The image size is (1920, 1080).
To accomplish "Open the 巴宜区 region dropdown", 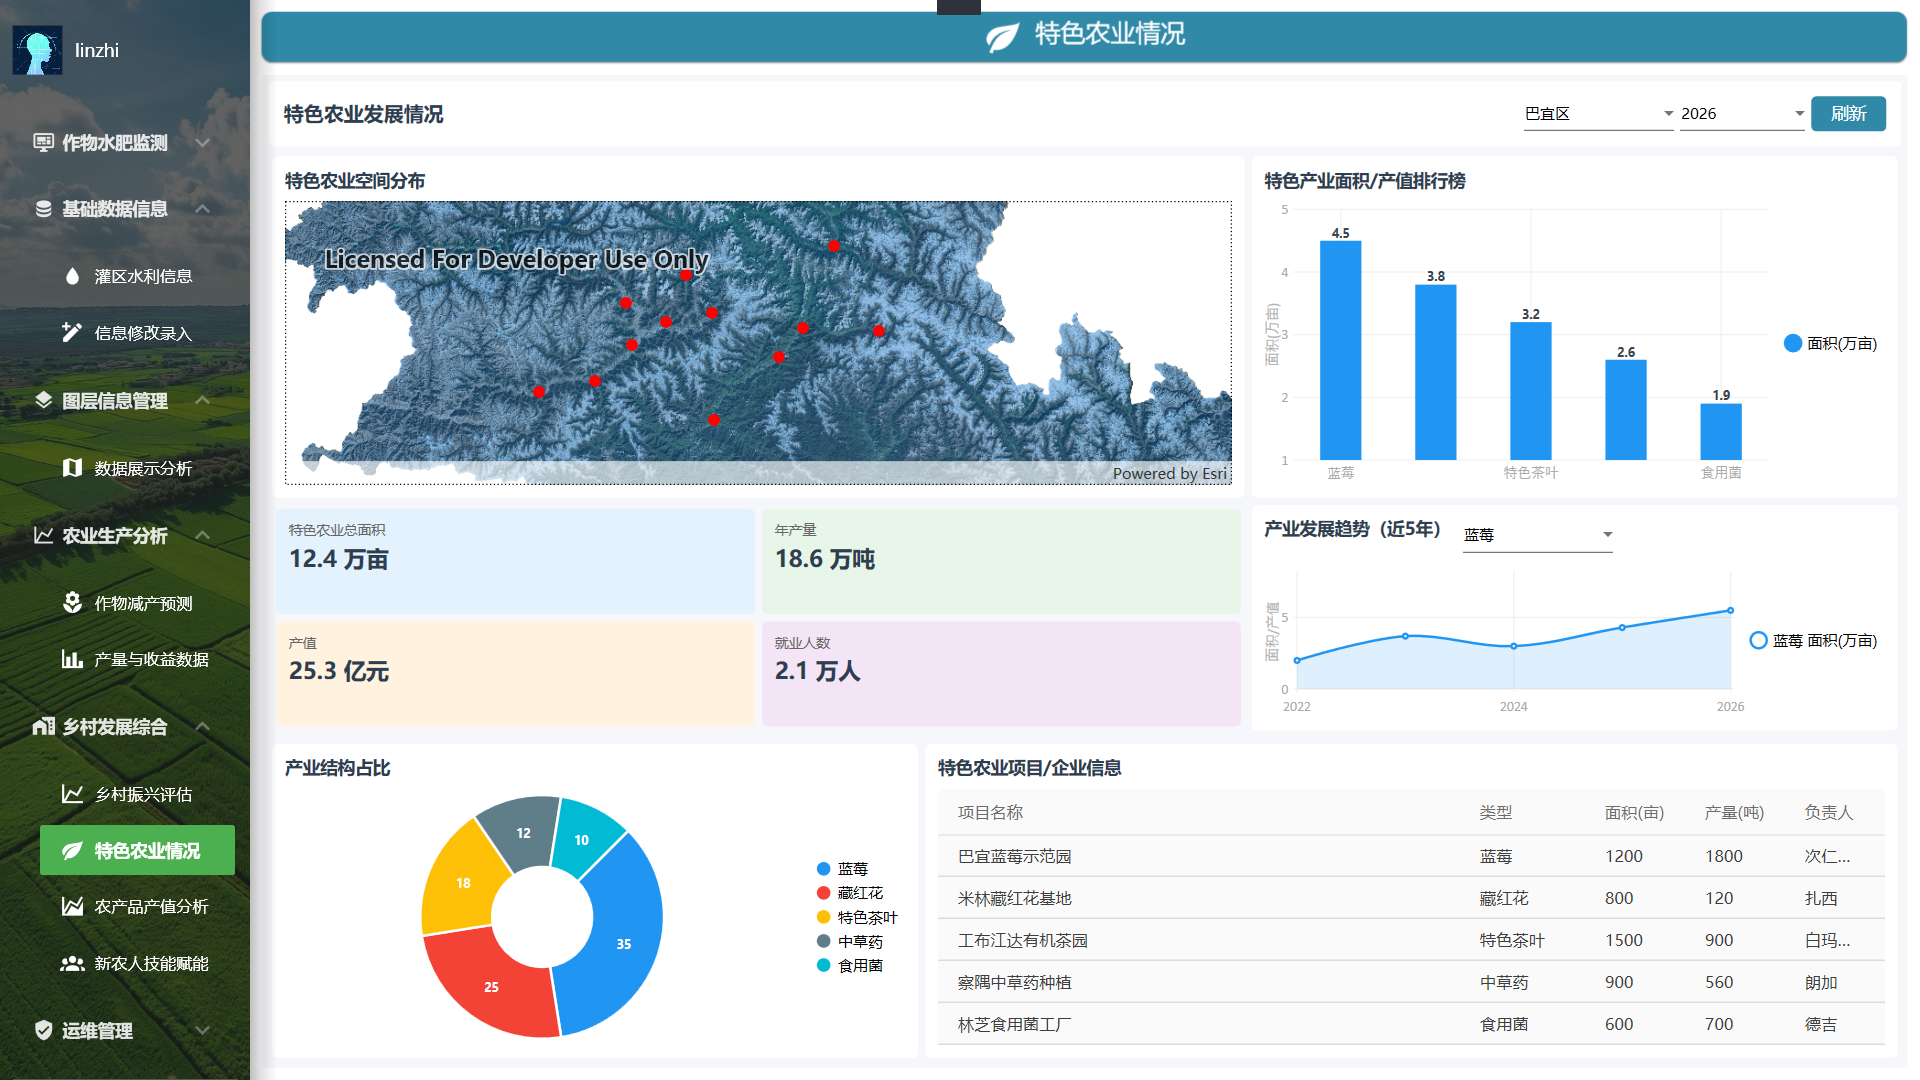I will point(1598,114).
